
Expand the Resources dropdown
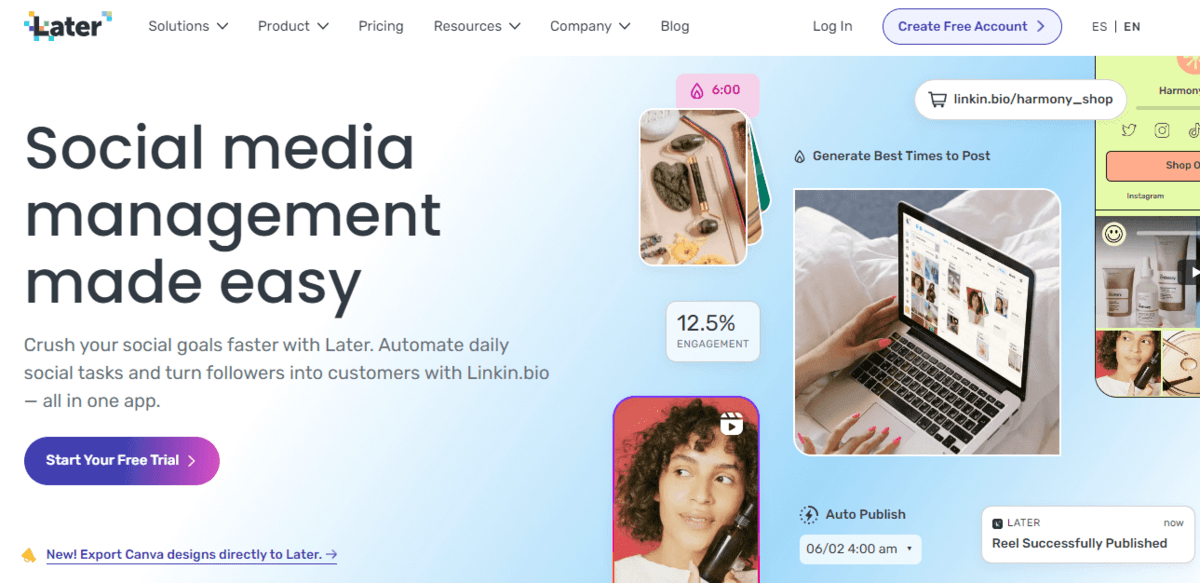(477, 26)
